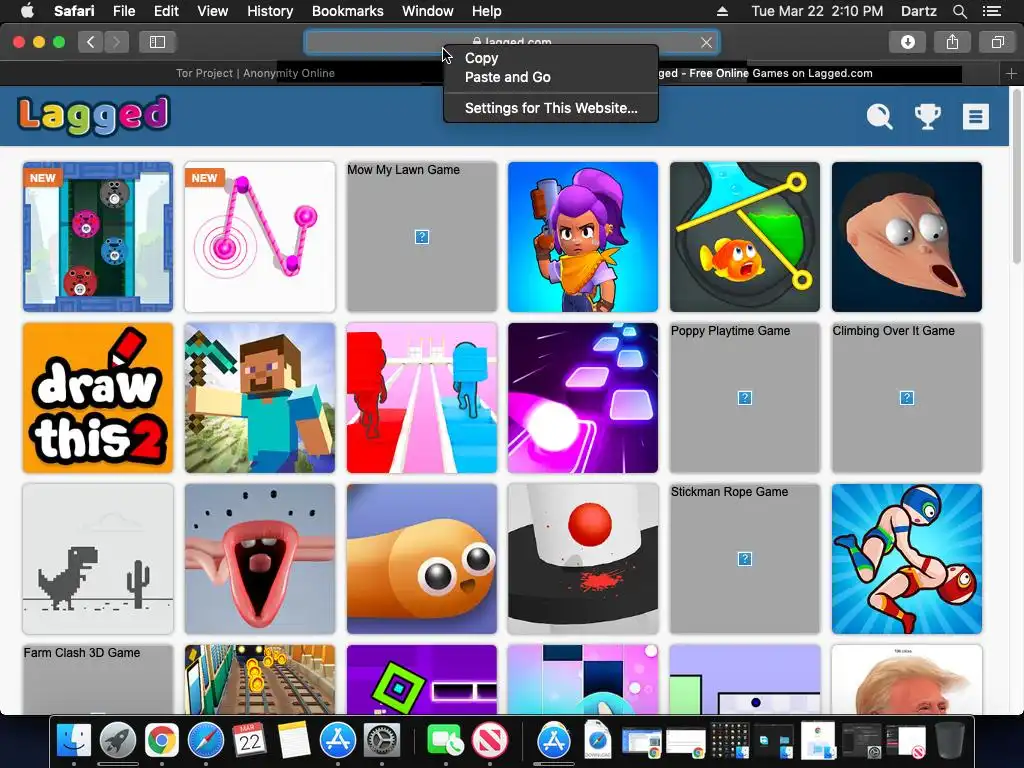Show Safari downloads
This screenshot has height=768, width=1024.
point(908,42)
